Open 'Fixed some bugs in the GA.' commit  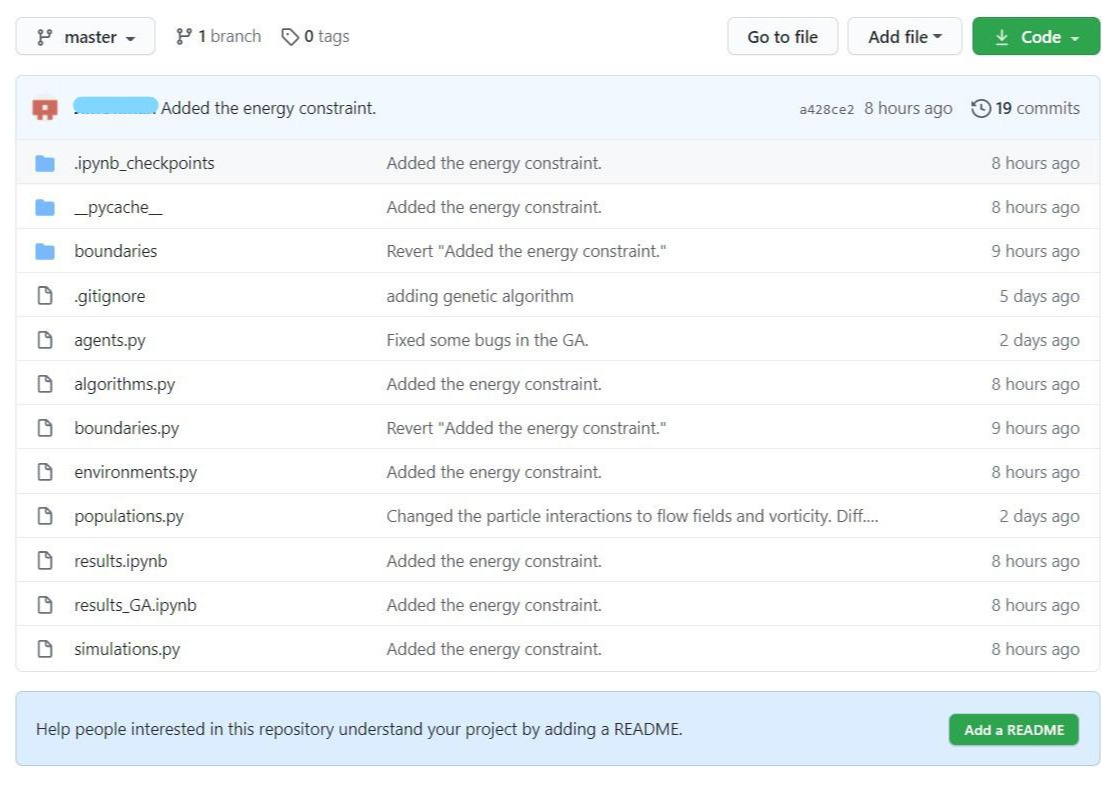click(487, 340)
